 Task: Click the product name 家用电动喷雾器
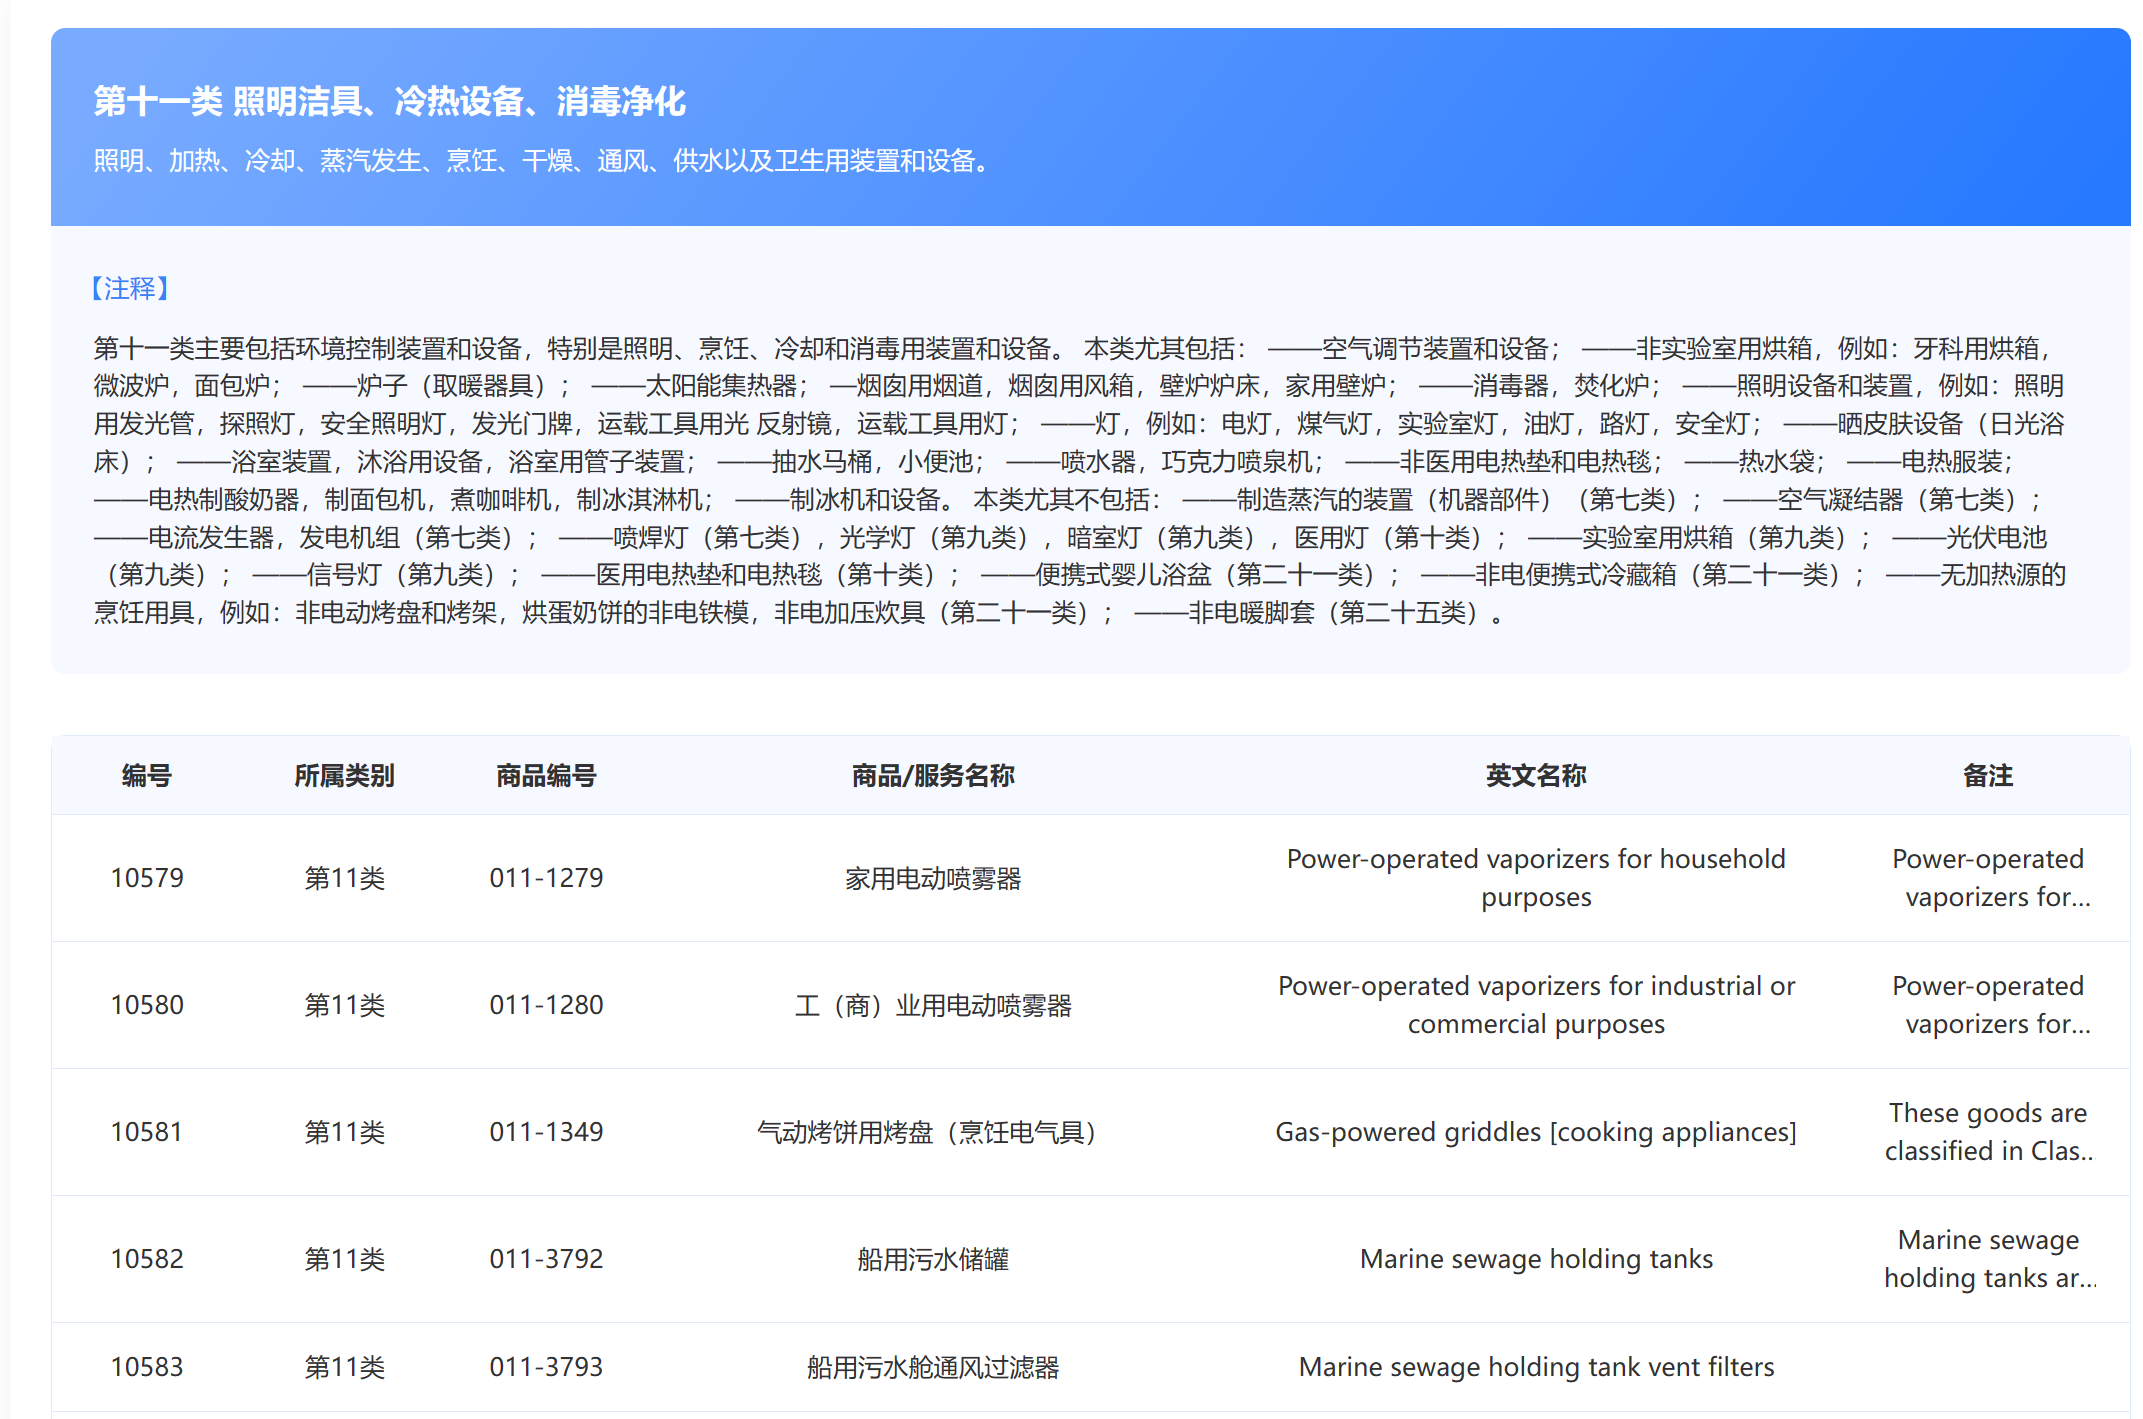click(933, 878)
